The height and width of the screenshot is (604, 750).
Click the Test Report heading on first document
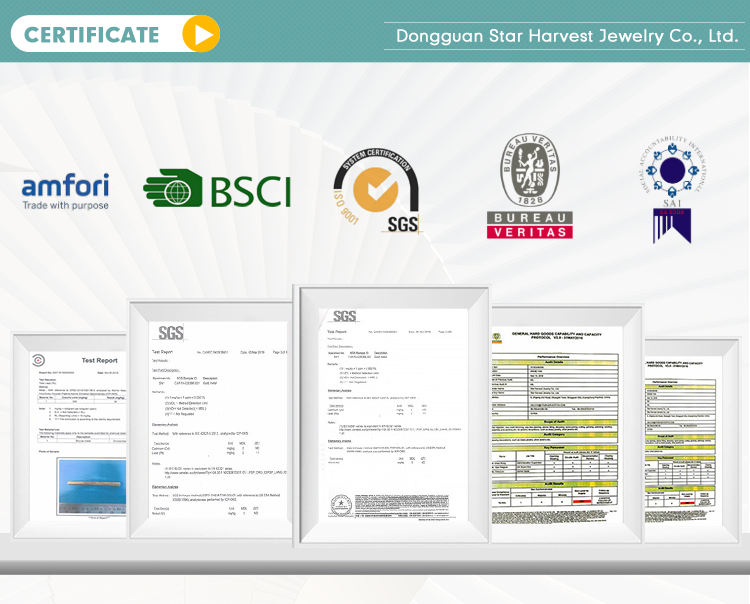[99, 361]
